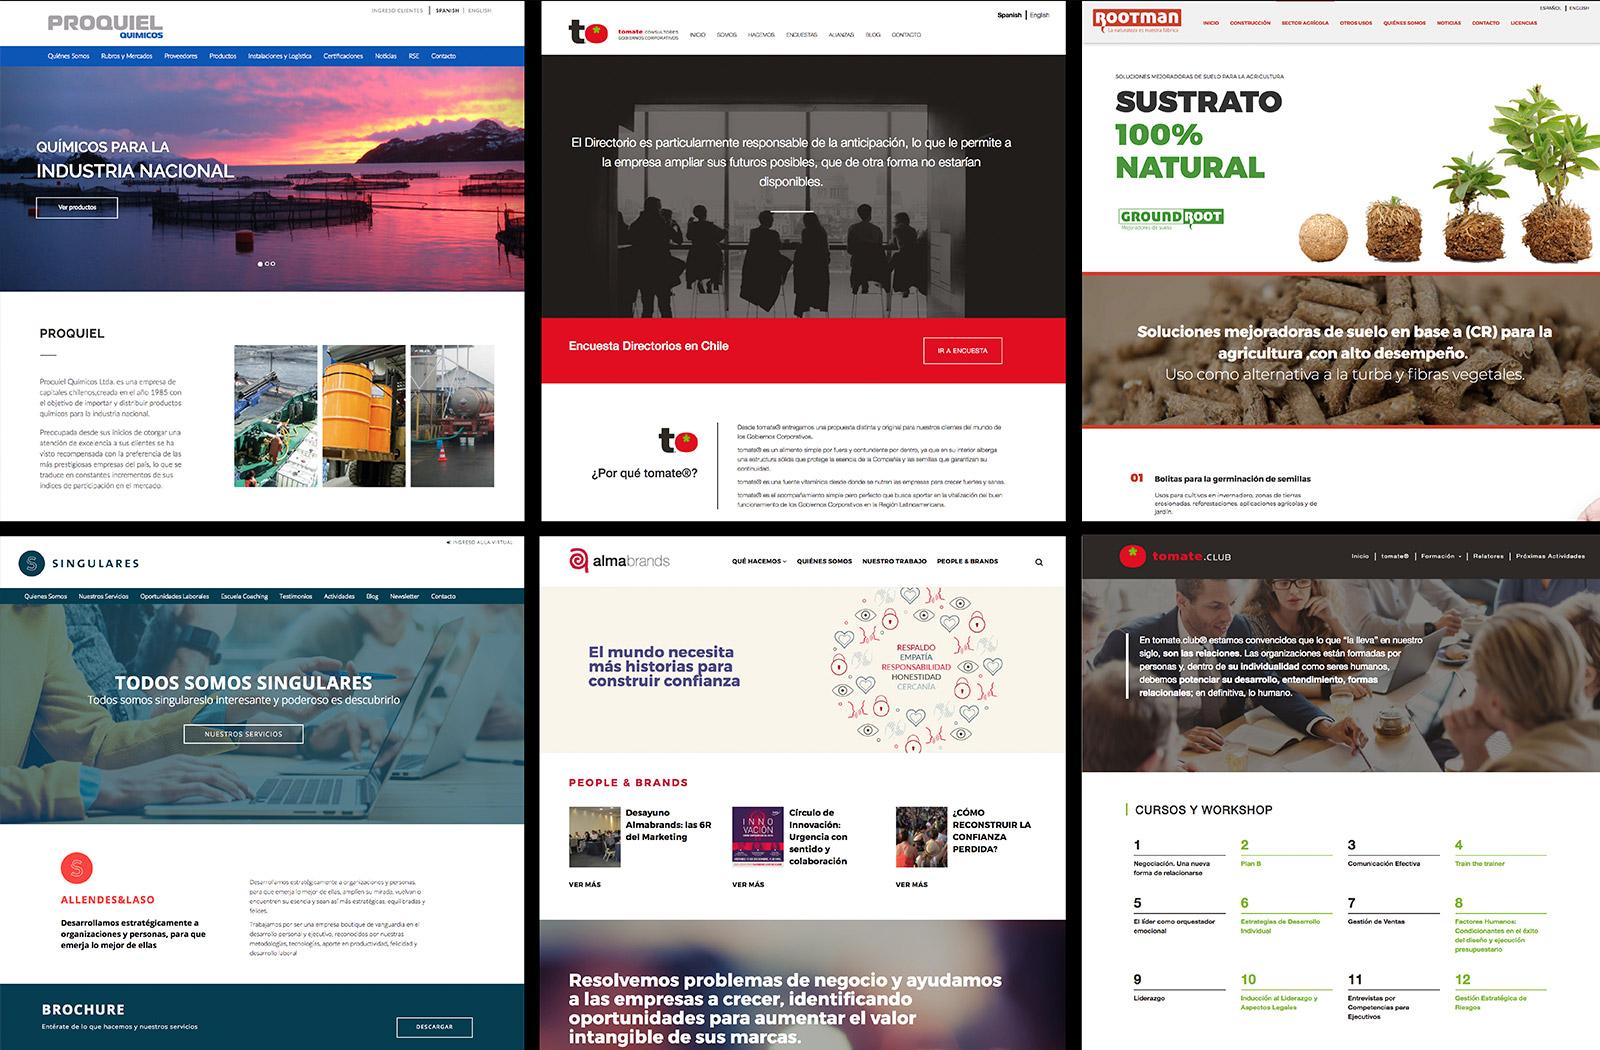Screen dimensions: 1600x1050
Task: Click Nuestros Servicios button on Singulares hero
Action: [243, 734]
